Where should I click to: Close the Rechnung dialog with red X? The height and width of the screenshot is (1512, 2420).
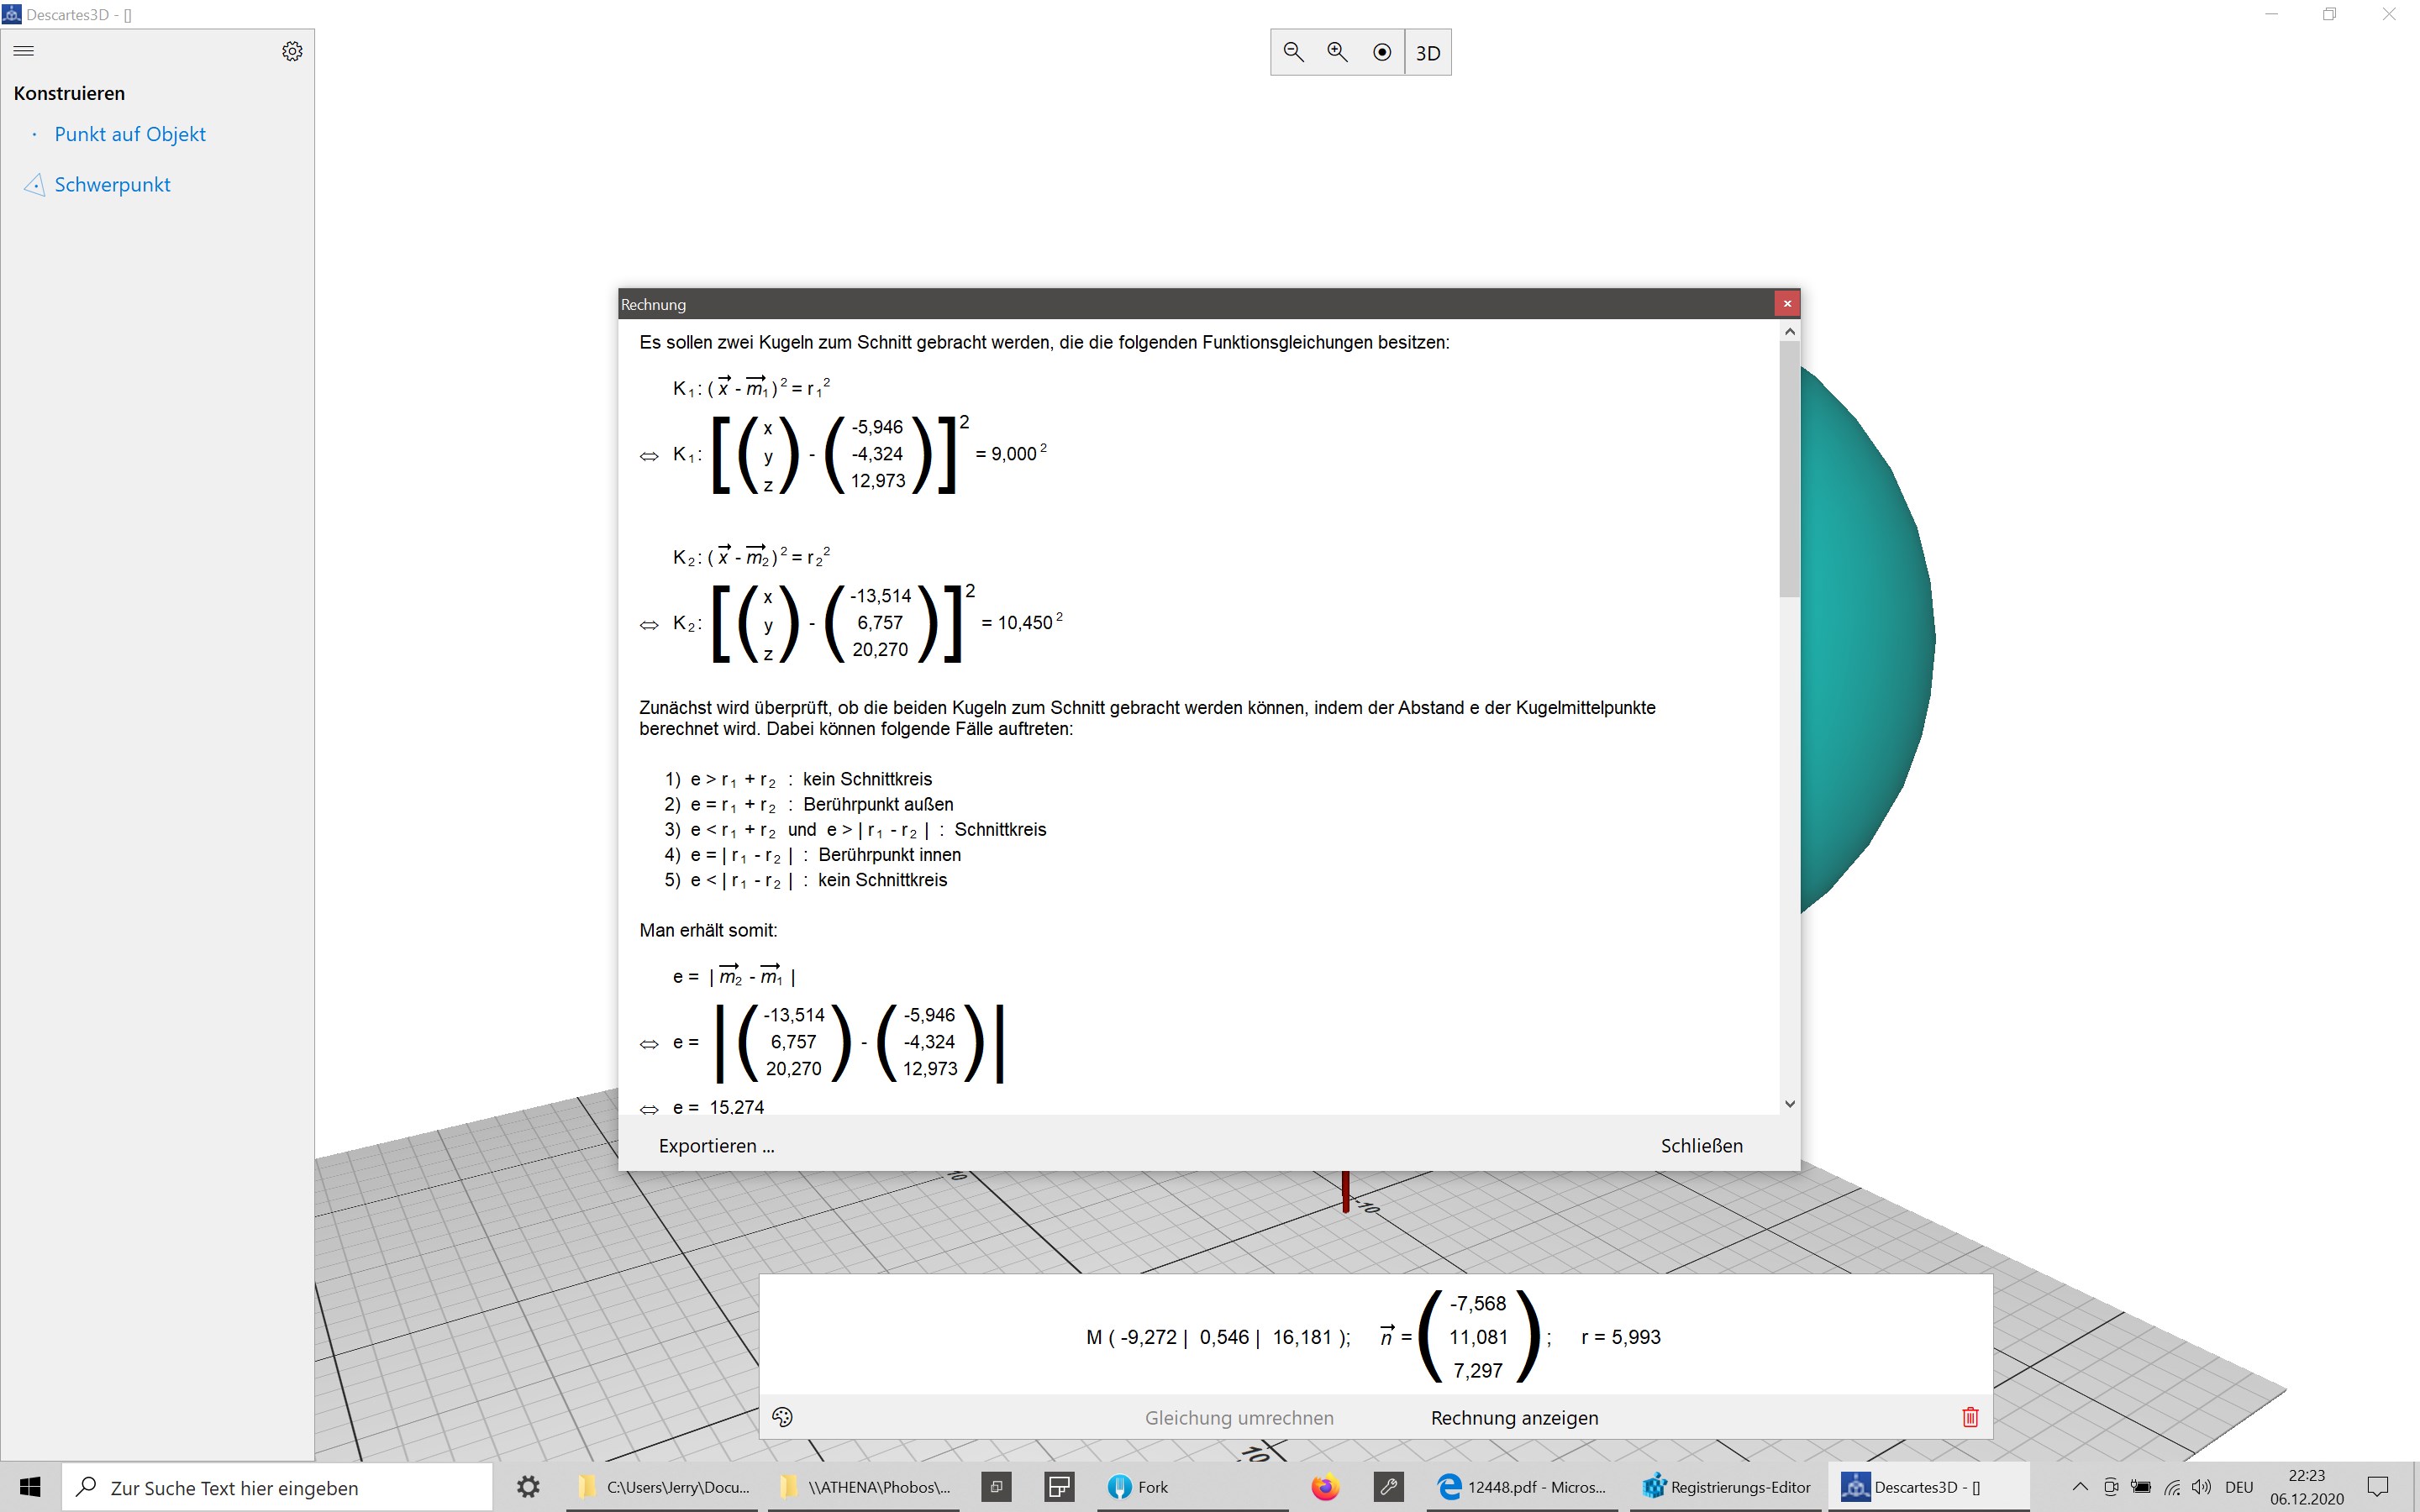(1787, 303)
